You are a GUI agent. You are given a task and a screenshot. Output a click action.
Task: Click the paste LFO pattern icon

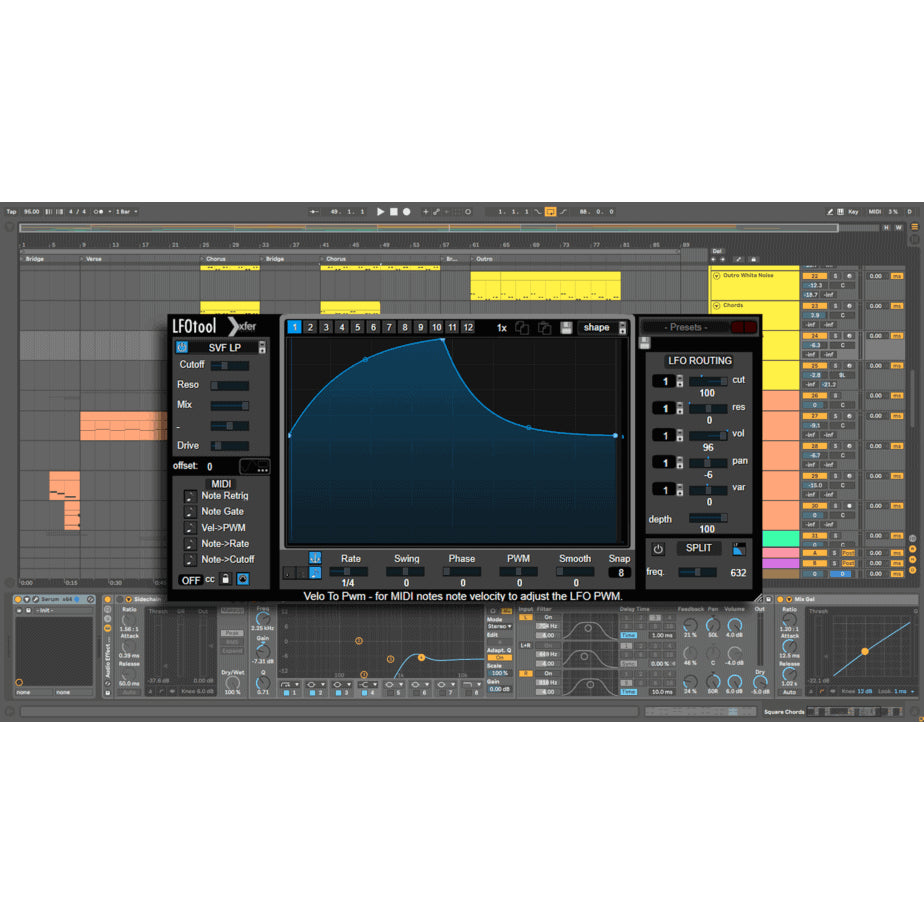(546, 327)
